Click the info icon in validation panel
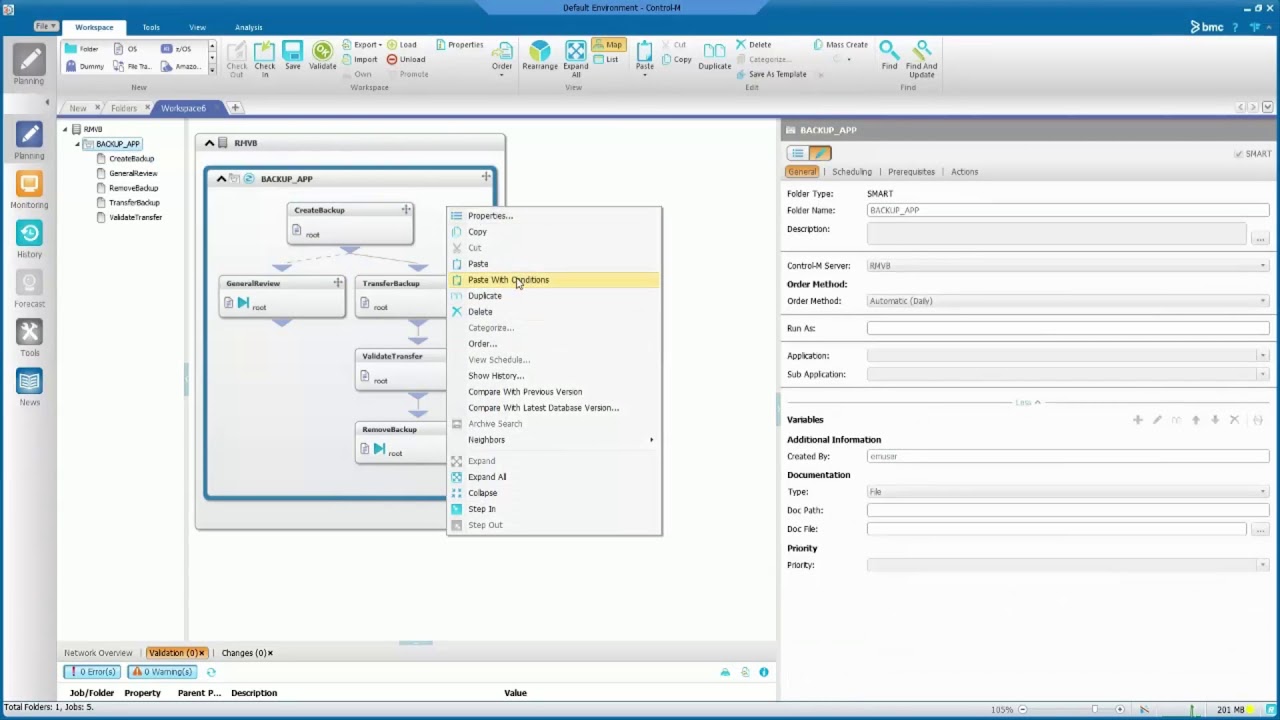Screen dimensions: 1280x720 [764, 672]
